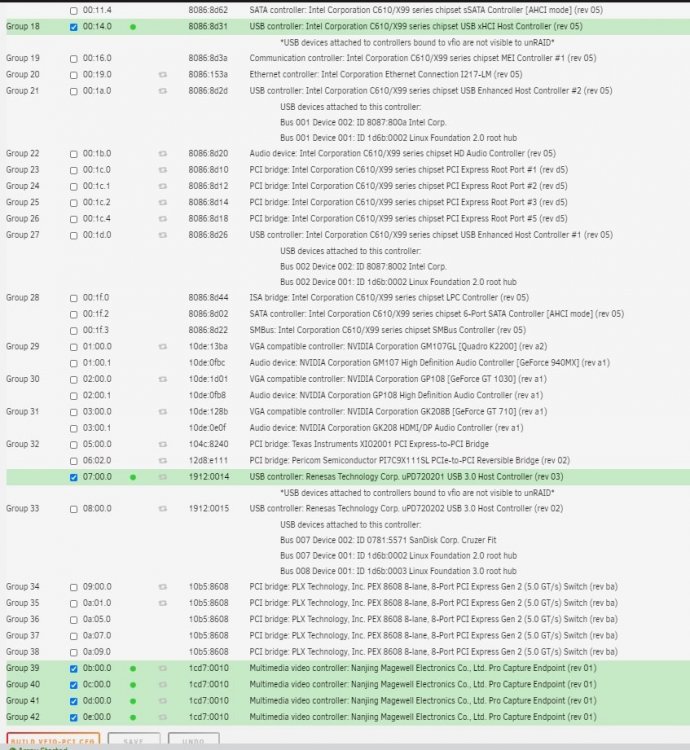Click the reset icon in the Group 24 row
690x750 pixels.
[163, 186]
